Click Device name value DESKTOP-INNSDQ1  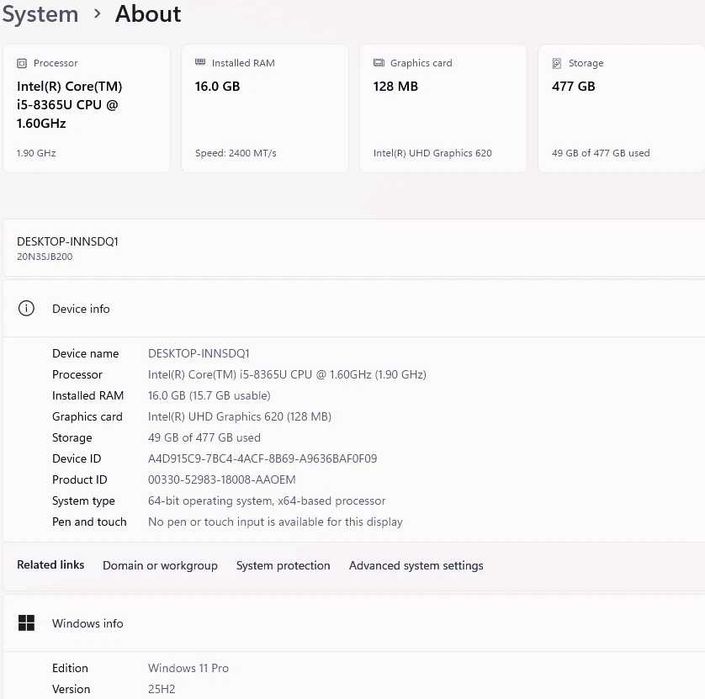click(x=199, y=353)
